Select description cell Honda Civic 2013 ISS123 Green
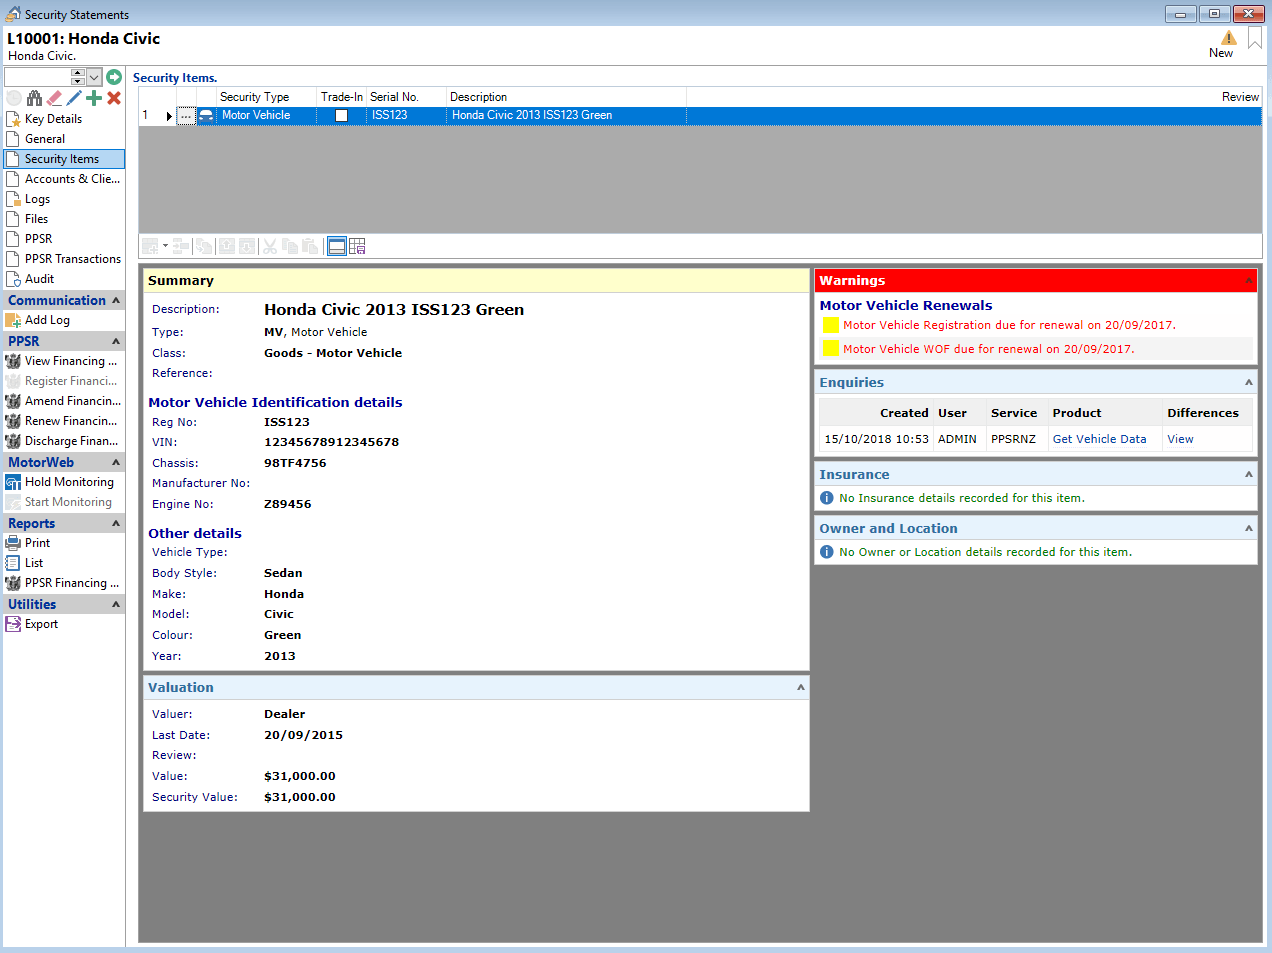Screen dimensions: 1272x953 (566, 116)
